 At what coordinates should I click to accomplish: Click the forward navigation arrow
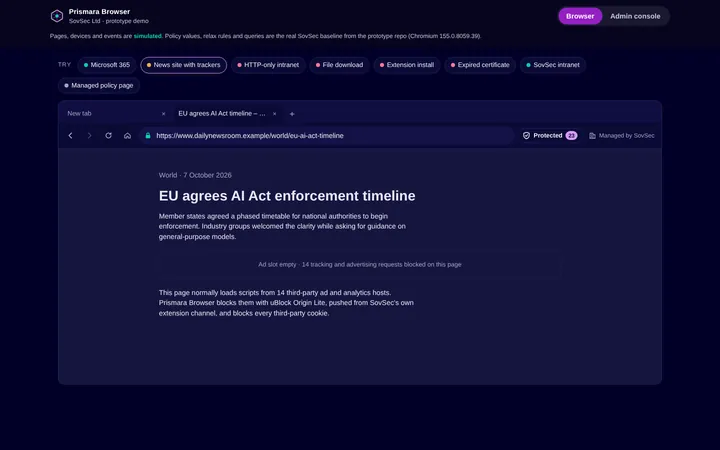pos(90,135)
